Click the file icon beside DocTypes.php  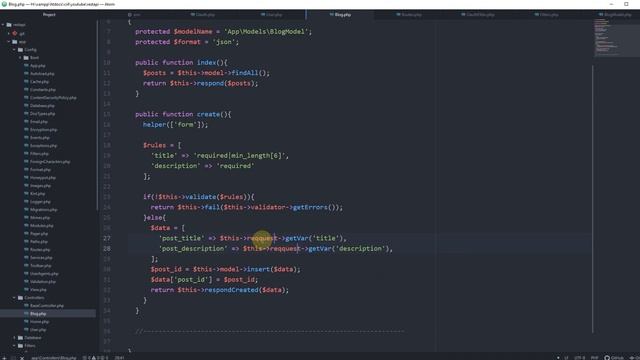27,114
